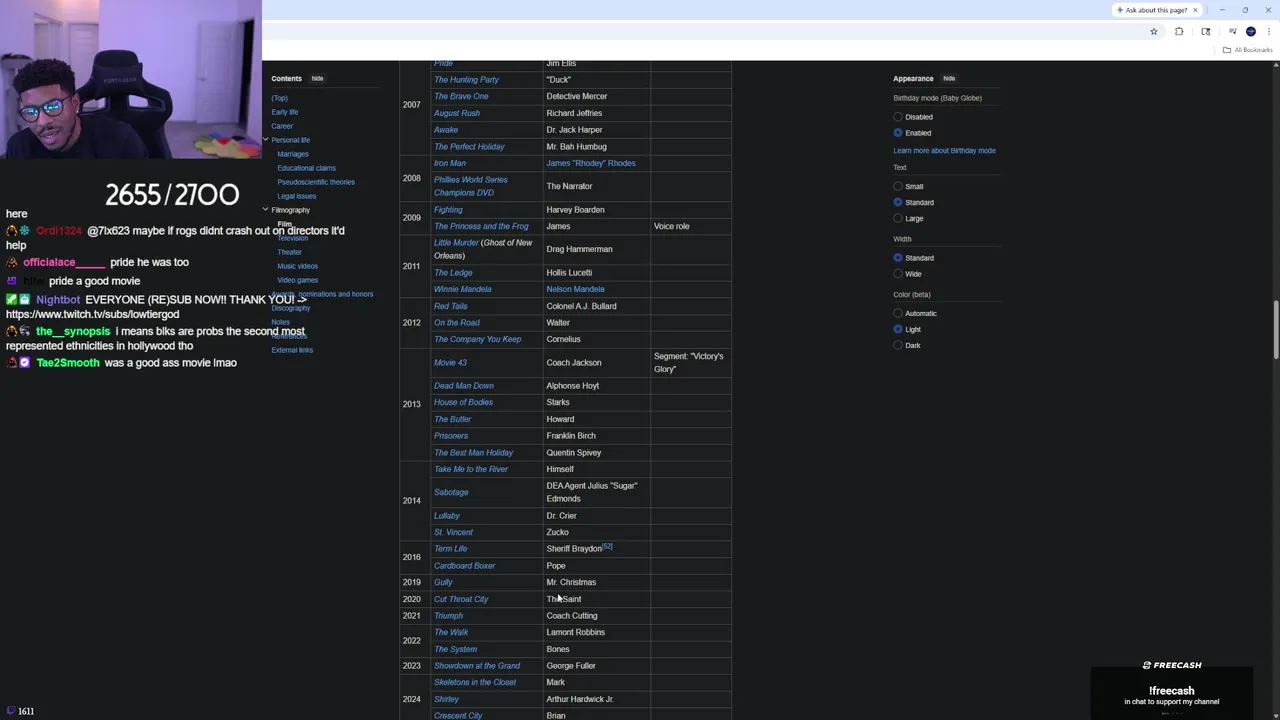Bookmark this page with the star icon
This screenshot has width=1280, height=720.
tap(1153, 31)
